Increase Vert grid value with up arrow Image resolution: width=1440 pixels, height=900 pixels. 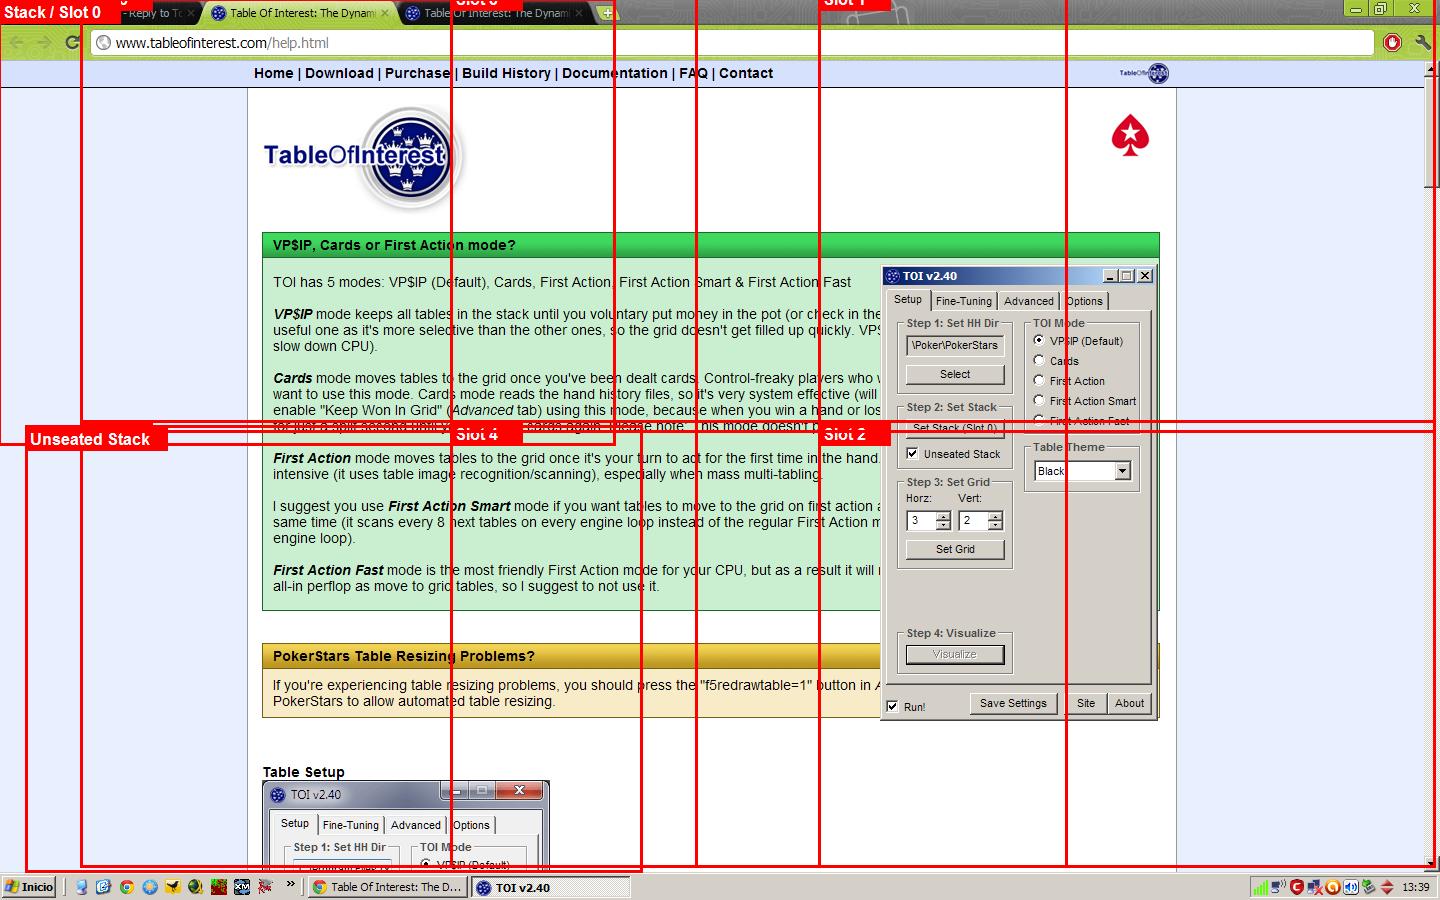click(x=996, y=516)
